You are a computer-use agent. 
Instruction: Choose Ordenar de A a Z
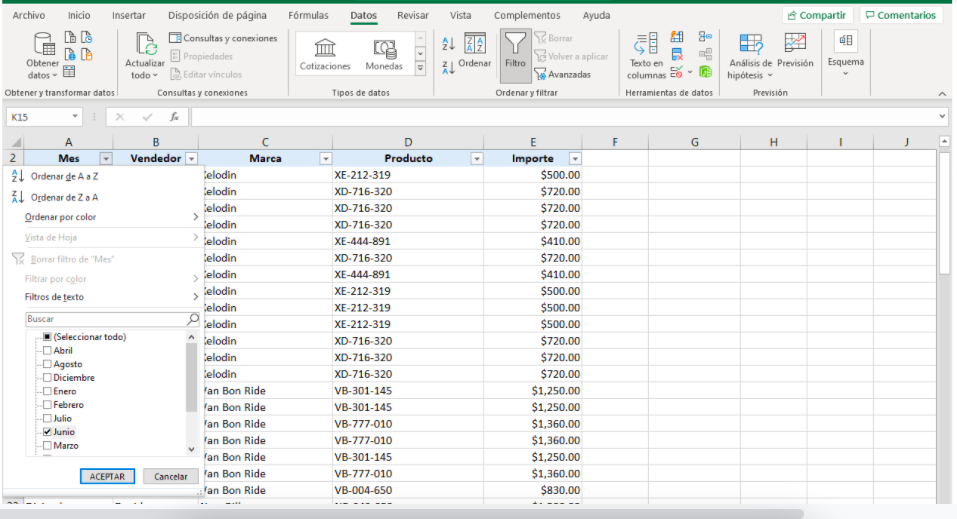[x=64, y=176]
